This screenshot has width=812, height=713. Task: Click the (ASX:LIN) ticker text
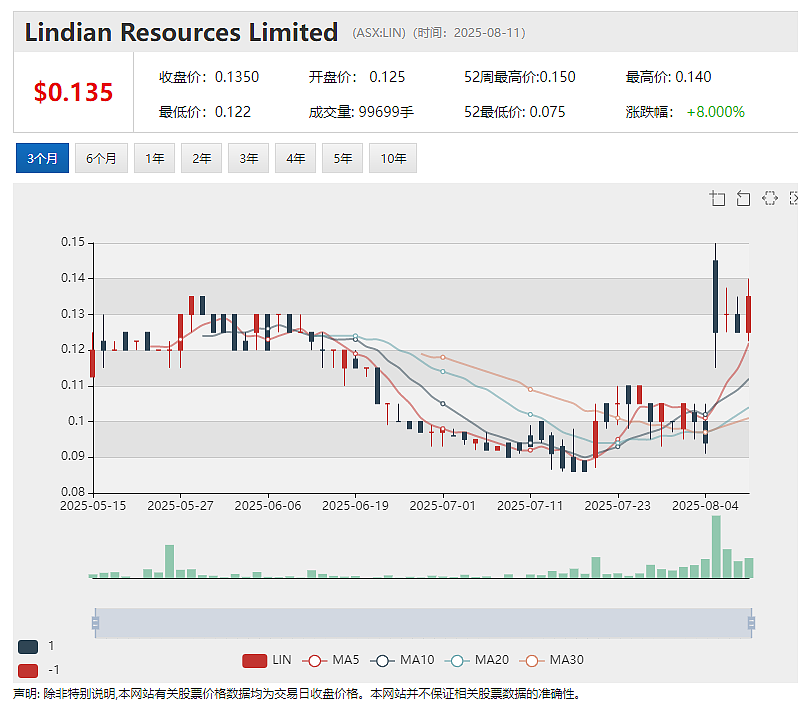[x=379, y=33]
